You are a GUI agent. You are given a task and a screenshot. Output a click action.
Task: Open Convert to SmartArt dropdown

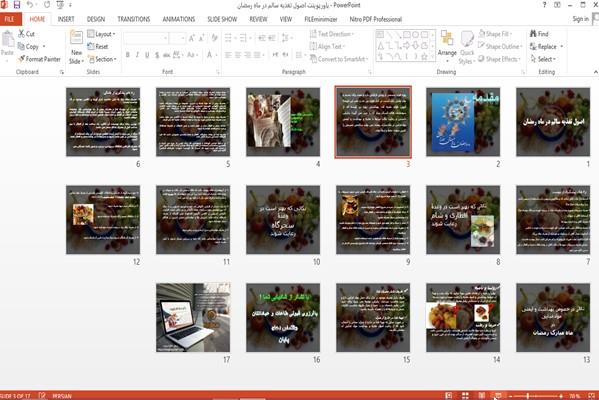tap(339, 59)
